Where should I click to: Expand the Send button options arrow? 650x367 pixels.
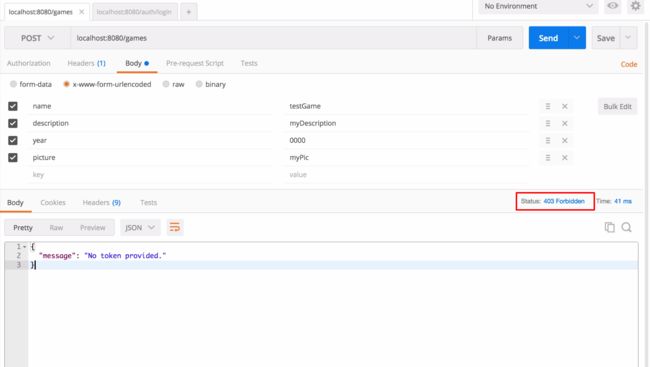(577, 38)
